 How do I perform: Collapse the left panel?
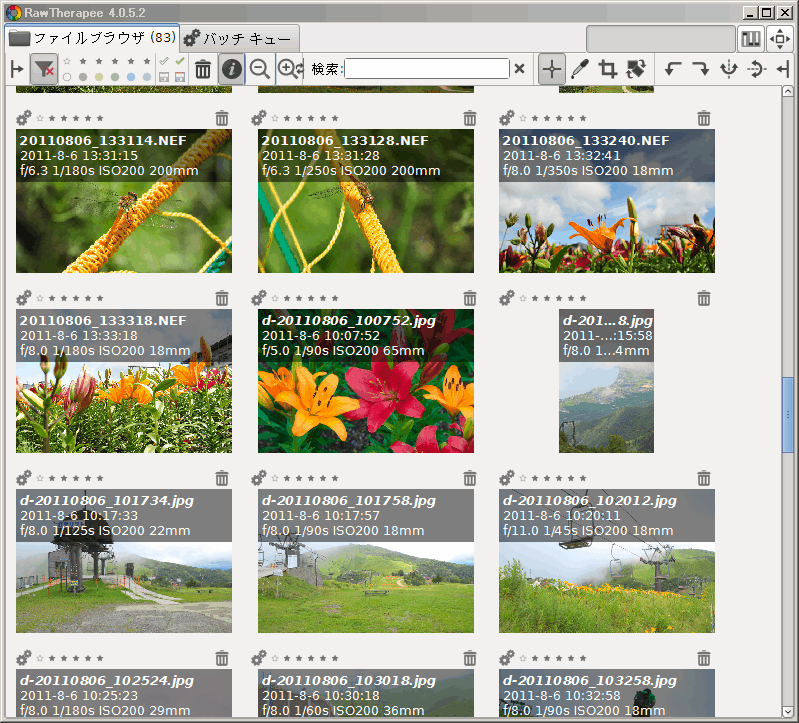click(x=16, y=69)
